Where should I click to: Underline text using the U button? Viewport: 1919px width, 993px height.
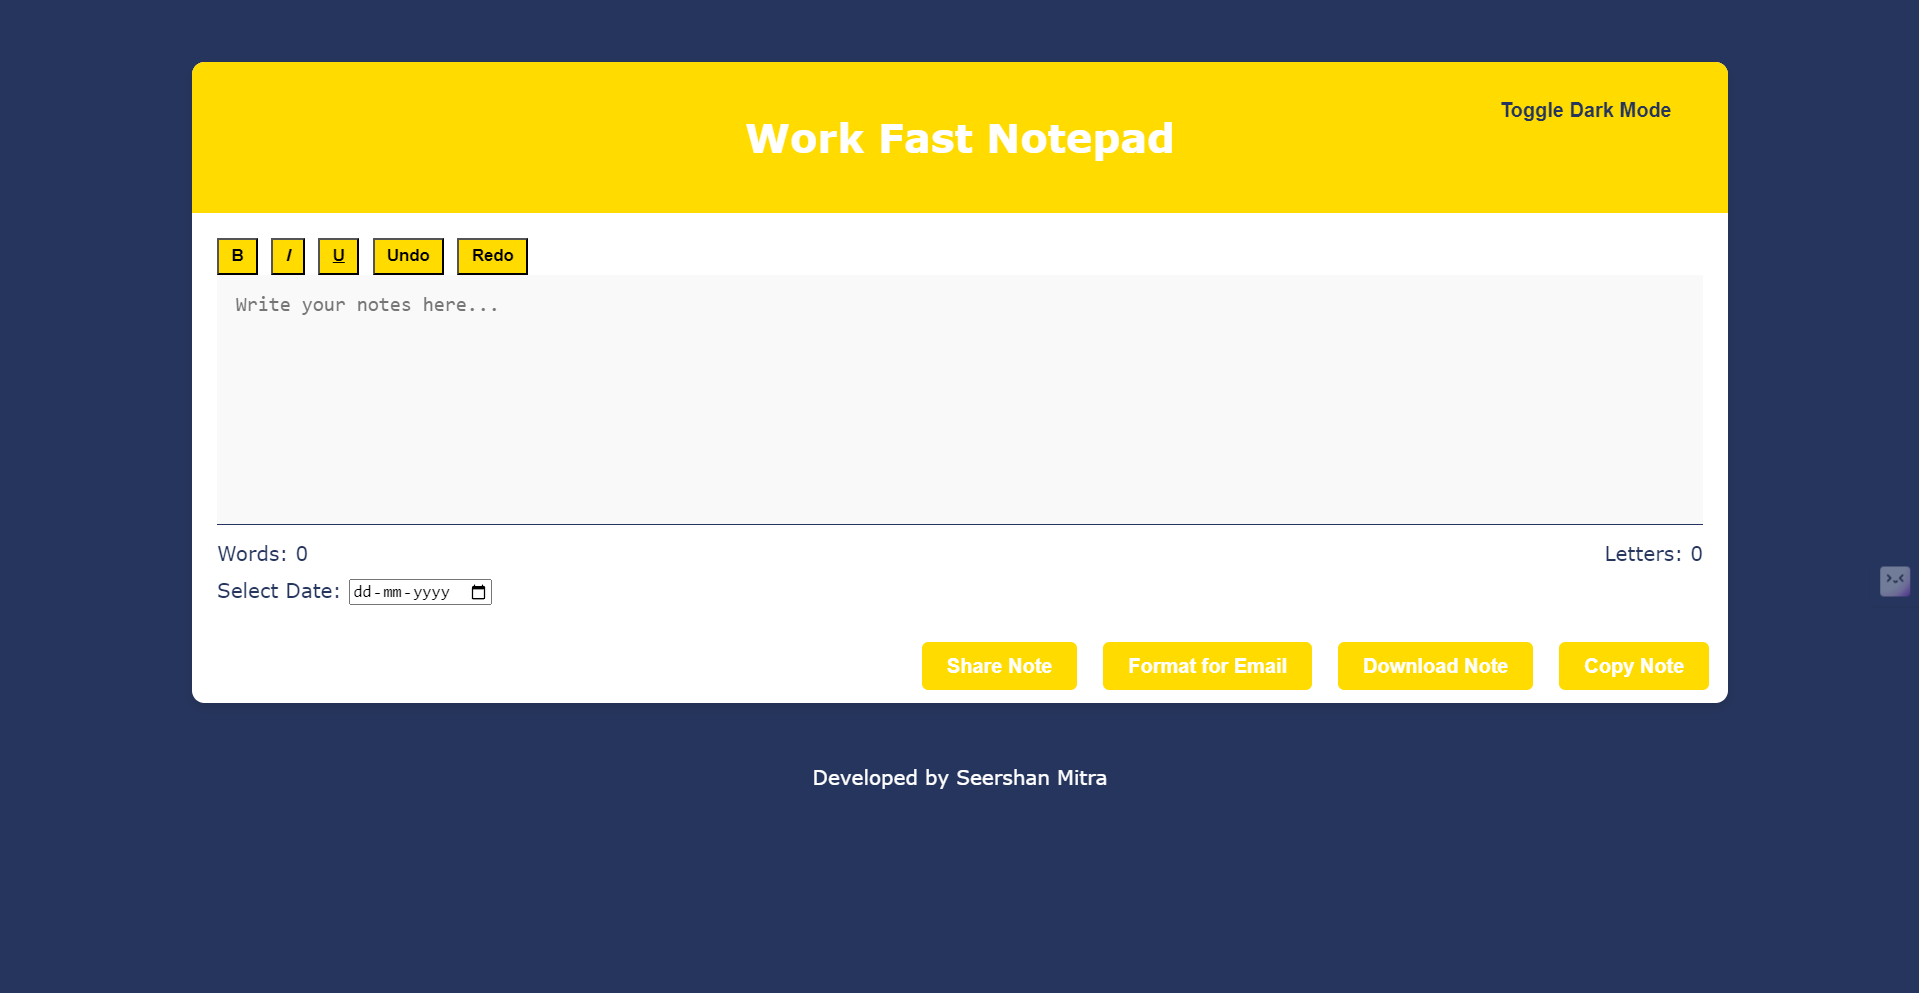pos(338,256)
